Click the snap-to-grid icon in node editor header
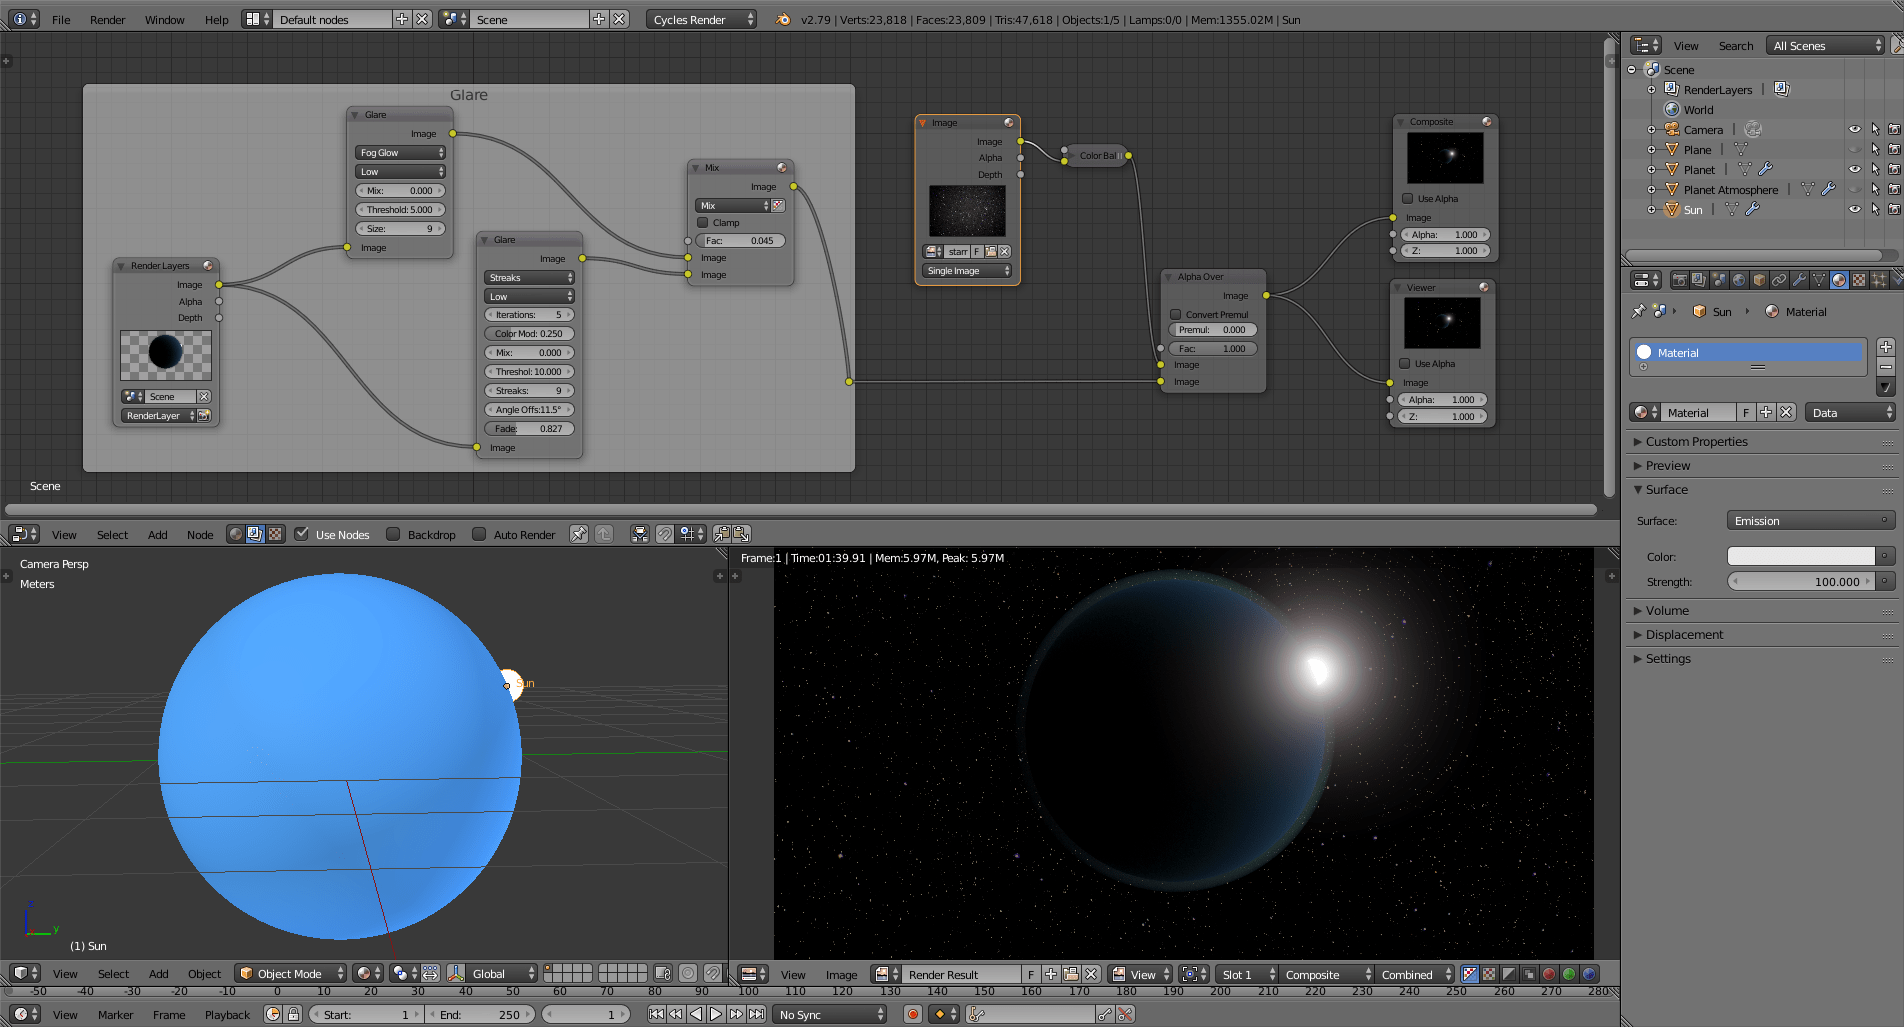This screenshot has height=1027, width=1904. click(x=687, y=534)
